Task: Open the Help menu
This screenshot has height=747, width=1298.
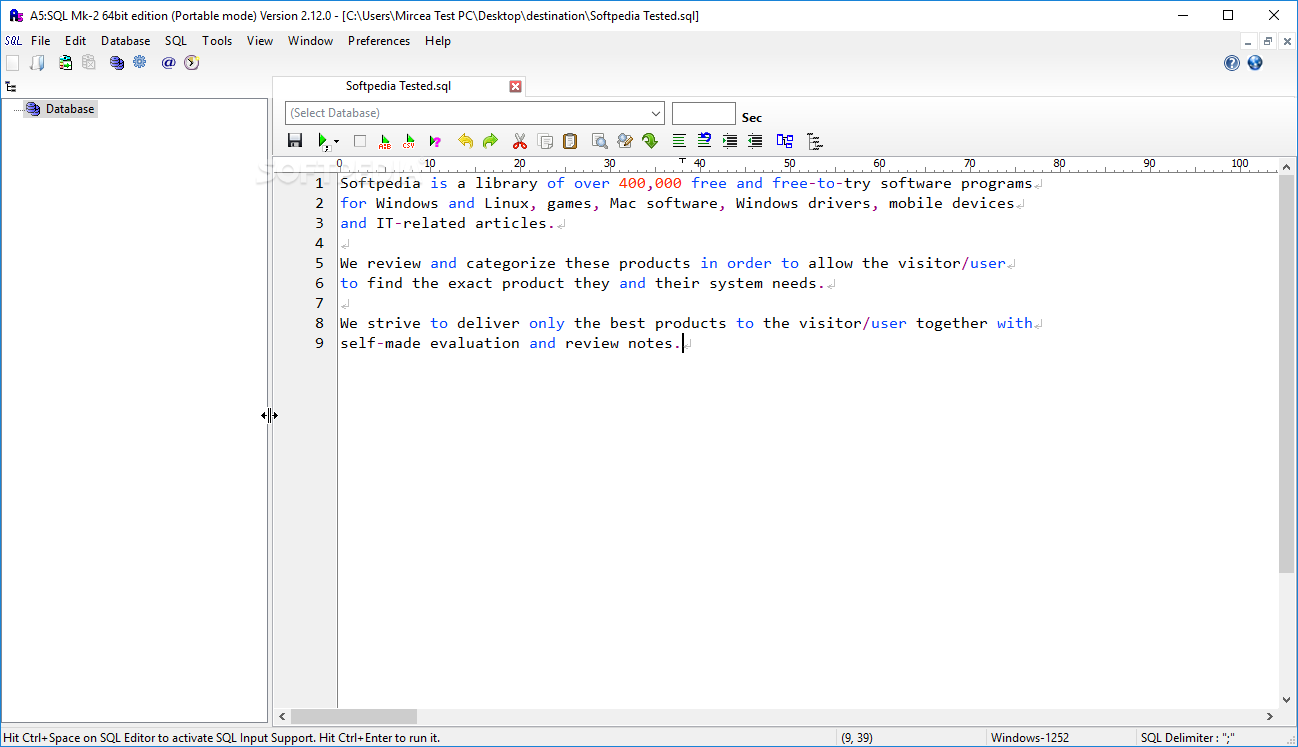Action: [x=438, y=41]
